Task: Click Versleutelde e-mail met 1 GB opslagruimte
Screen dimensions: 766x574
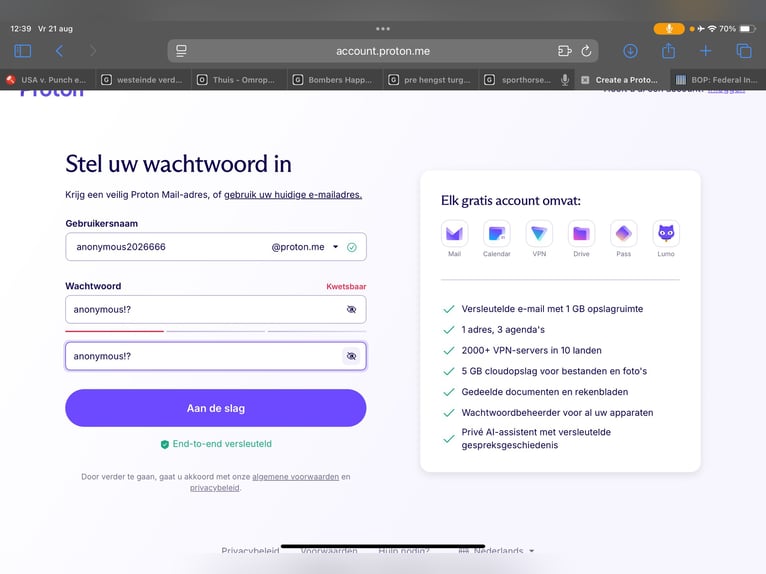Action: [552, 309]
